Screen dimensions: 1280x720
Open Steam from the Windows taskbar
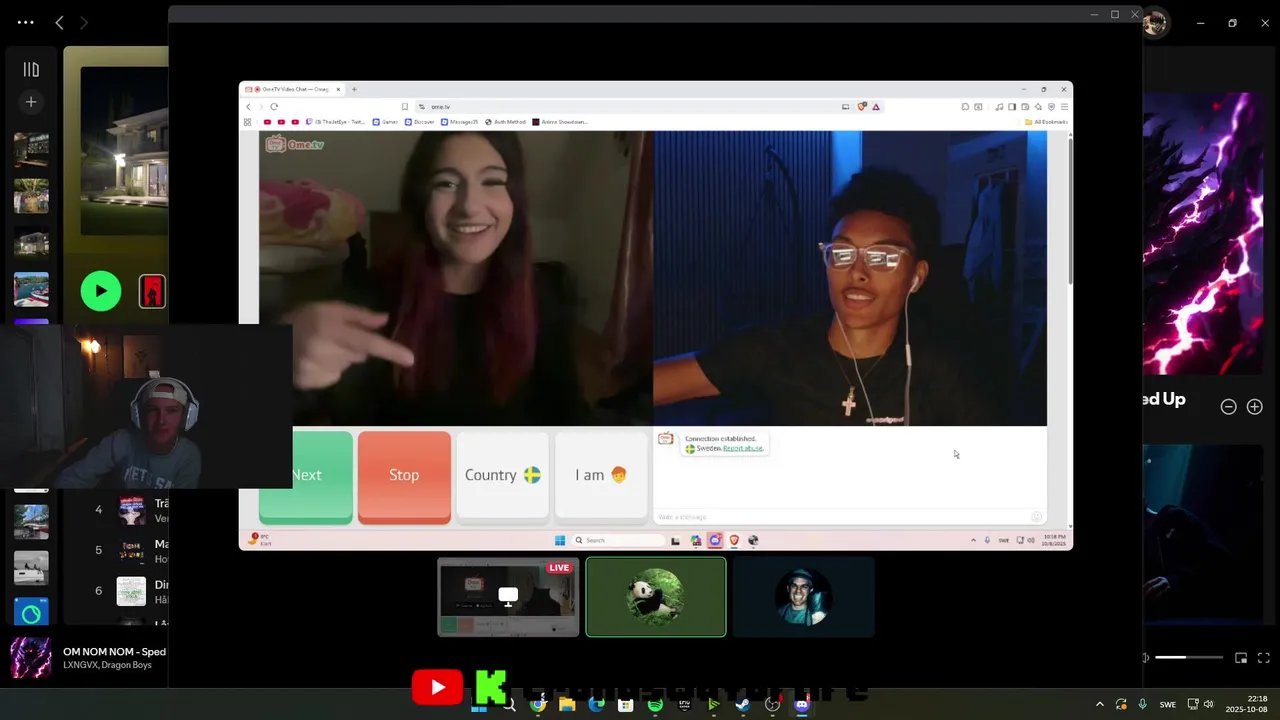743,705
